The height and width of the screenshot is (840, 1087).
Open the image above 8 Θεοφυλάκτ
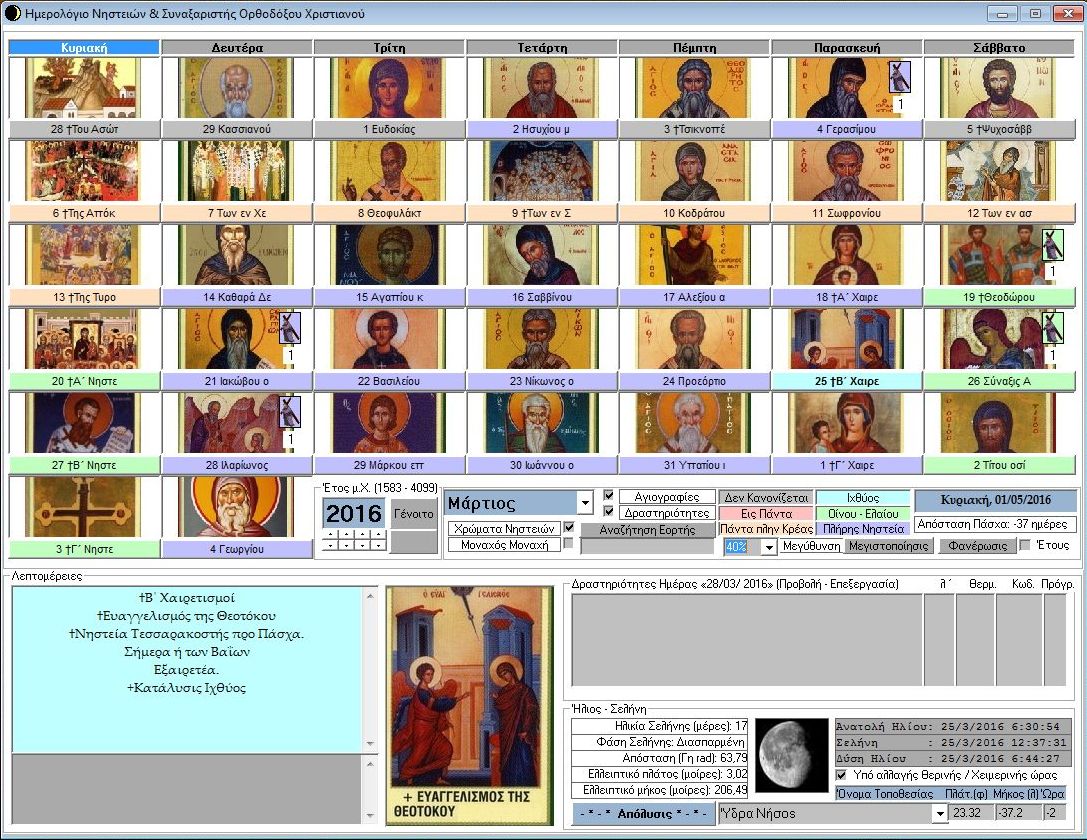389,172
